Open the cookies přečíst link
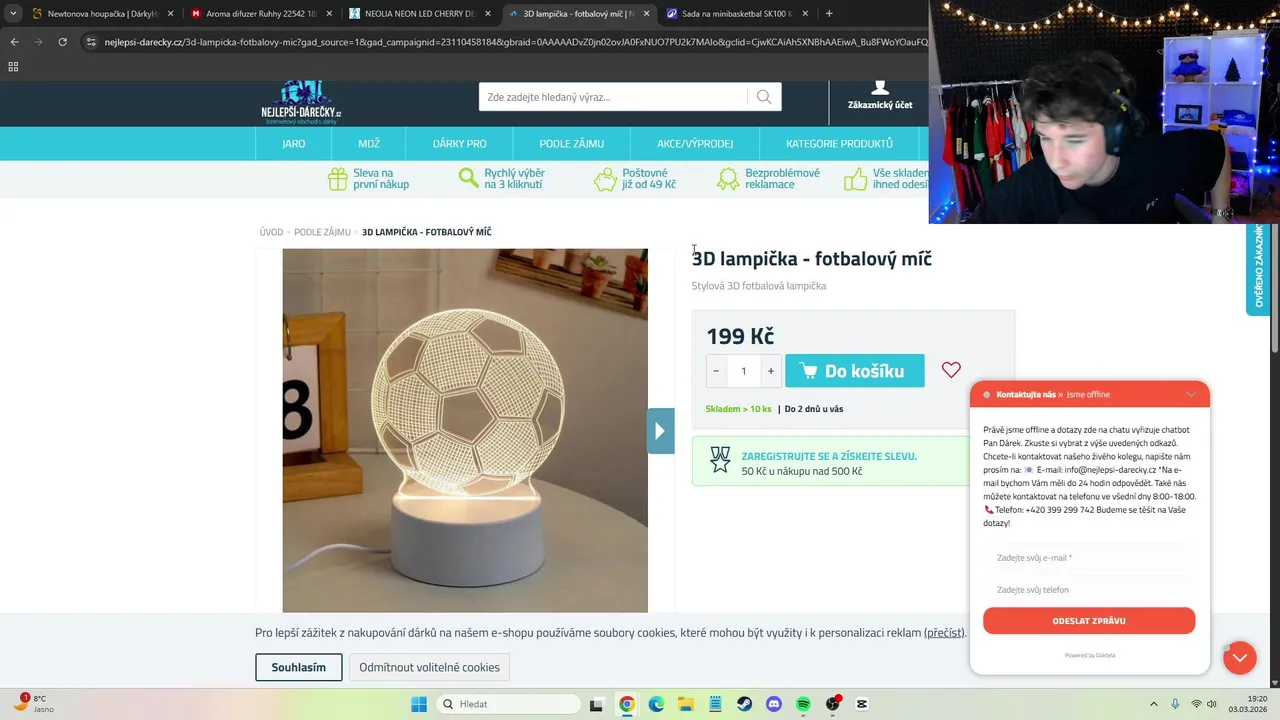Screen dimensions: 1280x720 tap(945, 633)
